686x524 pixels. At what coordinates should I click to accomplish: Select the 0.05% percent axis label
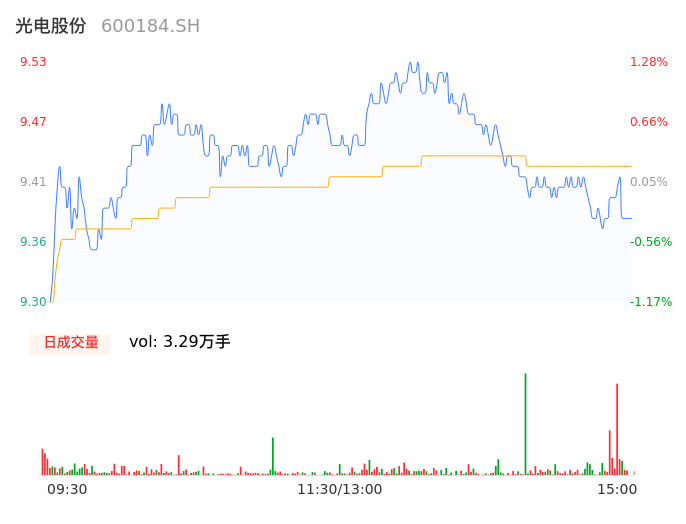pos(648,182)
